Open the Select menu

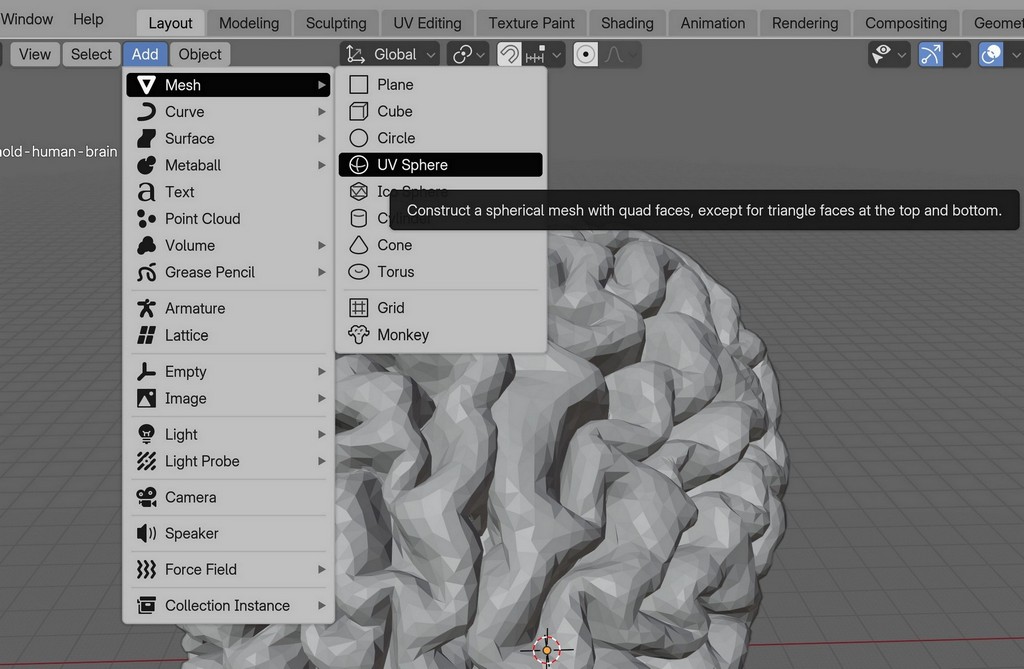pos(91,54)
